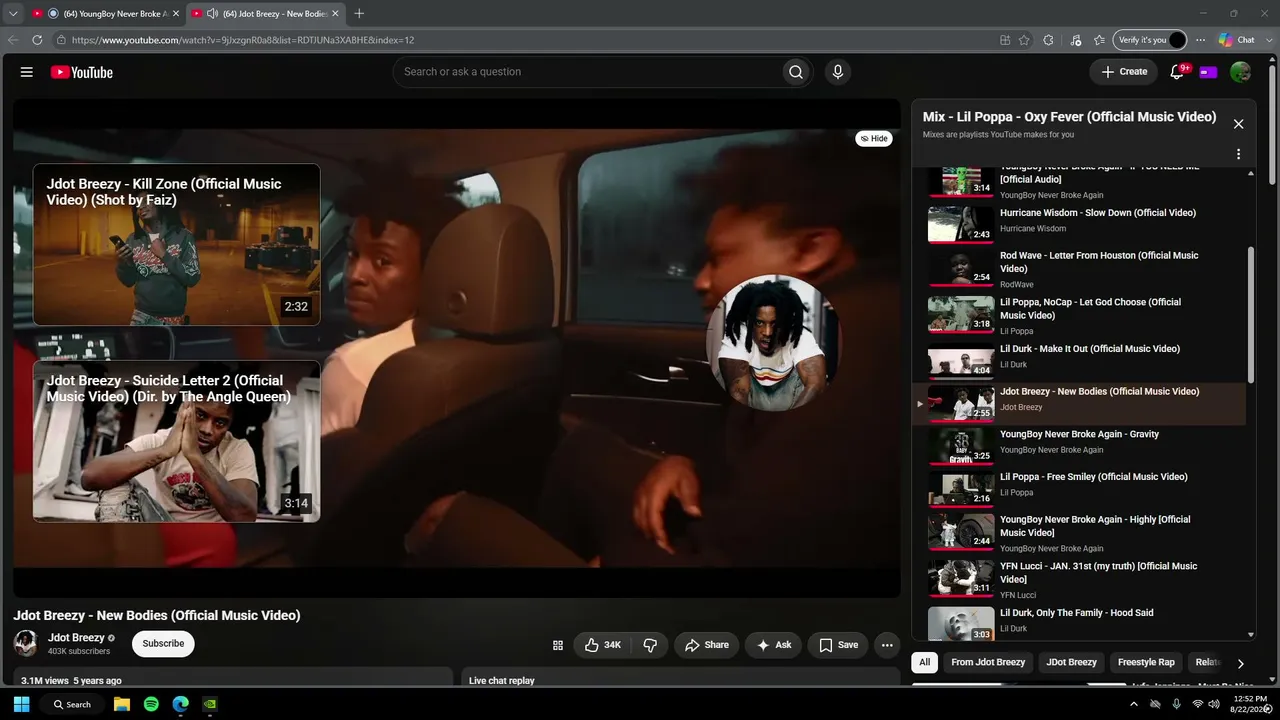The image size is (1280, 720).
Task: Open Spotify from the taskbar
Action: 151,704
